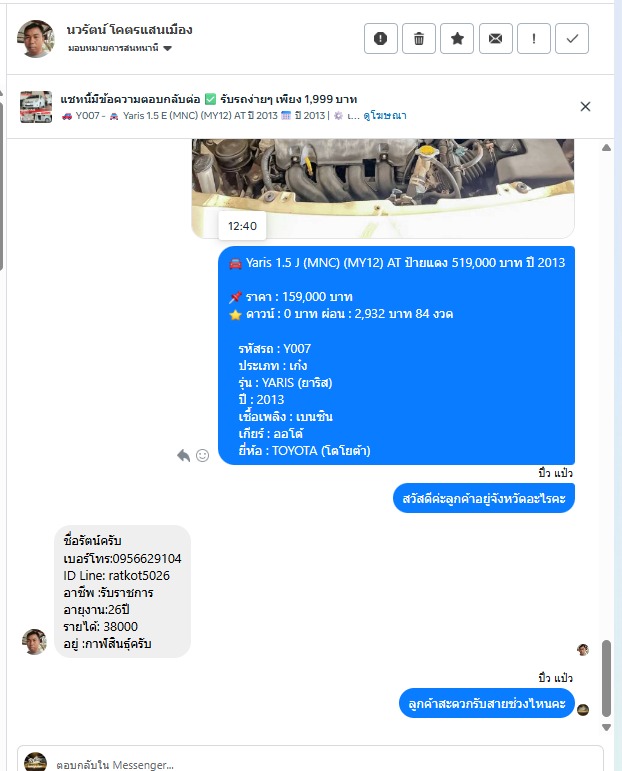Click the scrollbar up arrow

(607, 148)
